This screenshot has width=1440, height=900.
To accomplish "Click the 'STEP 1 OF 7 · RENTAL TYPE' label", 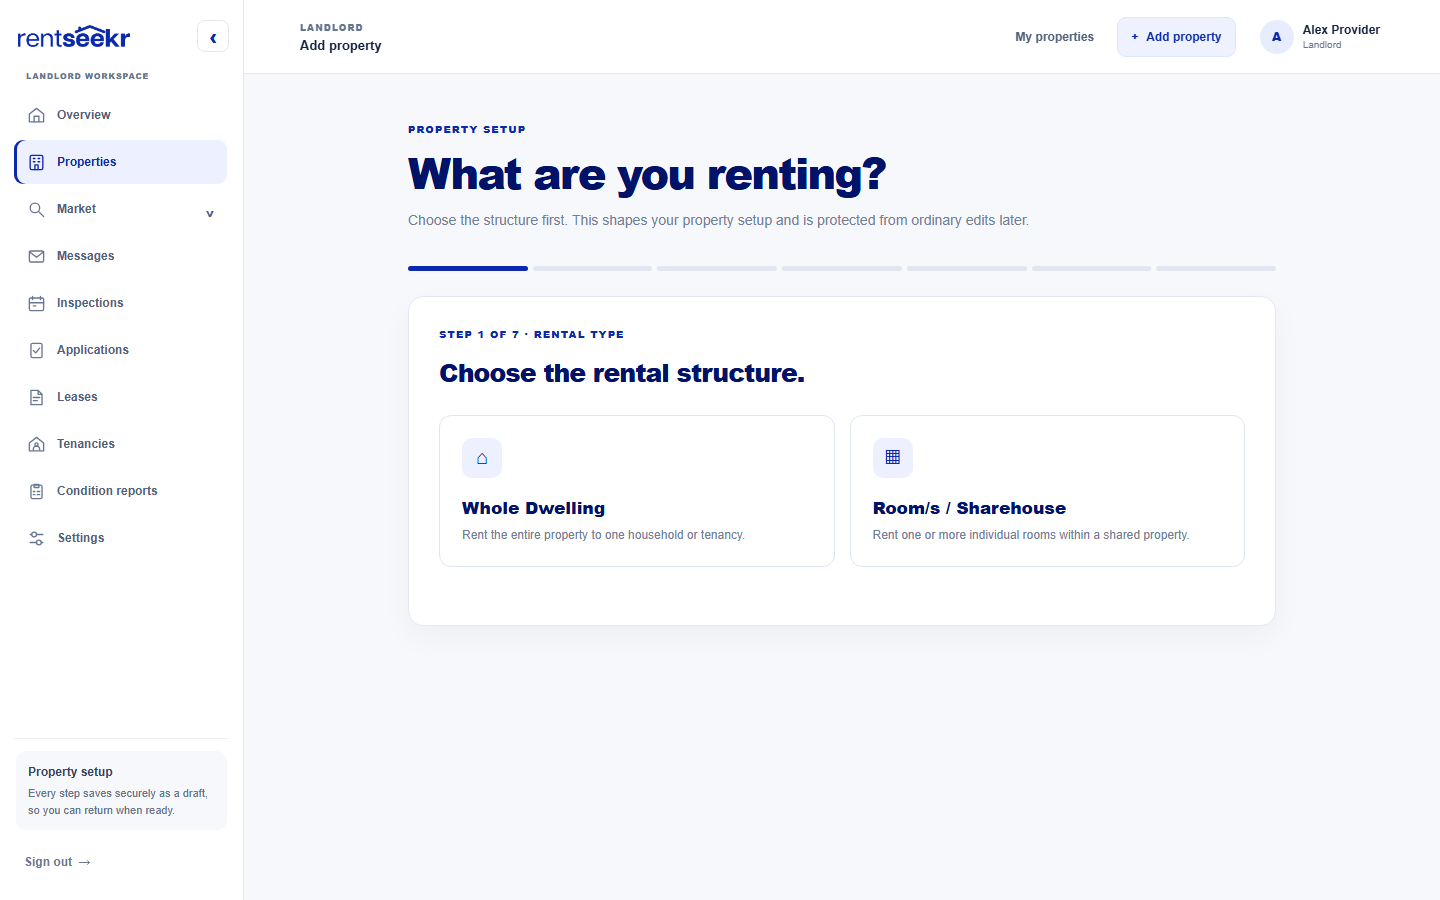I will point(532,335).
